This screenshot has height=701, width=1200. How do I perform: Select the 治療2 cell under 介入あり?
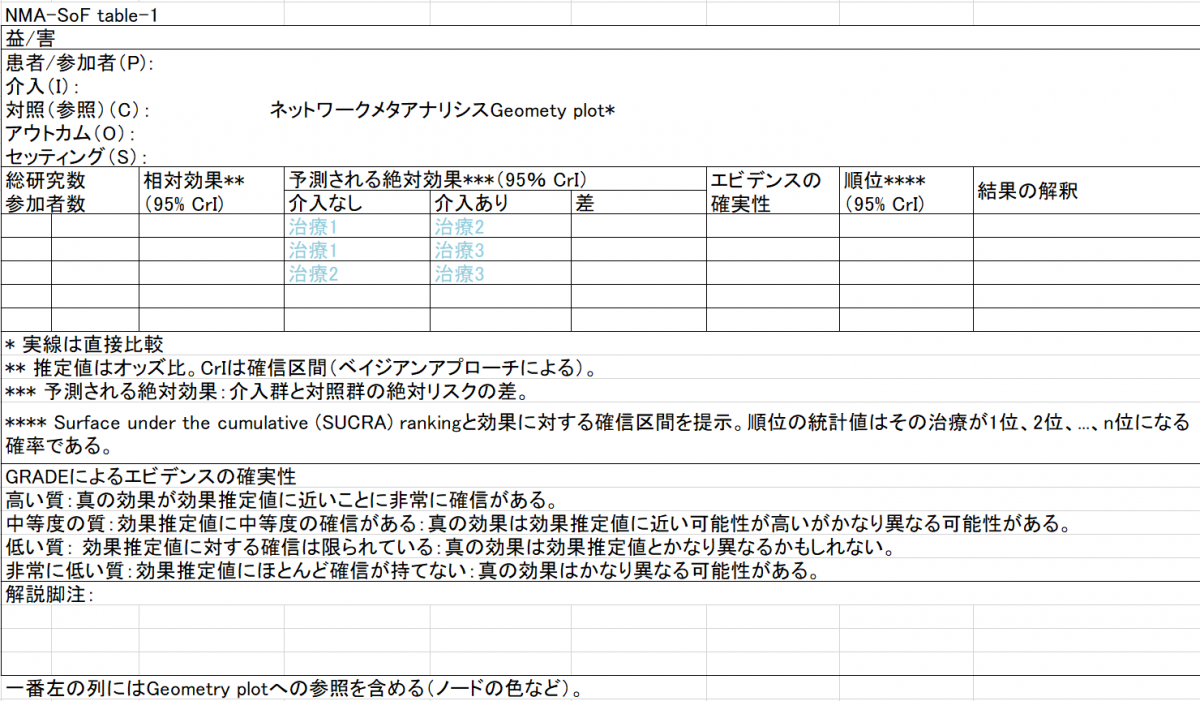click(460, 227)
